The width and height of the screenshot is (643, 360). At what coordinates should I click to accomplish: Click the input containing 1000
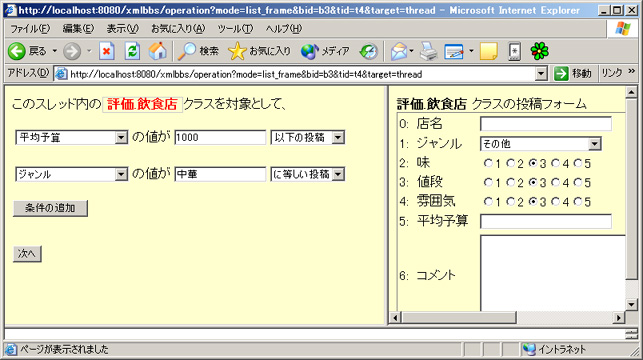click(x=220, y=137)
